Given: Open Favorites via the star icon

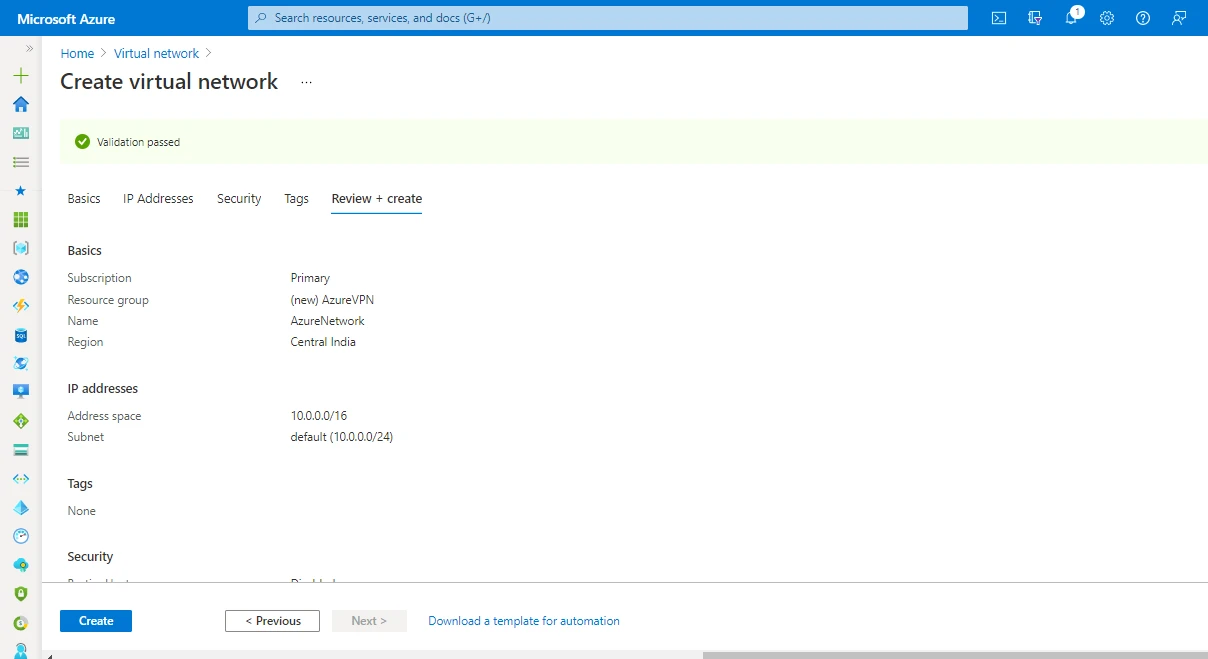Looking at the screenshot, I should pyautogui.click(x=20, y=190).
